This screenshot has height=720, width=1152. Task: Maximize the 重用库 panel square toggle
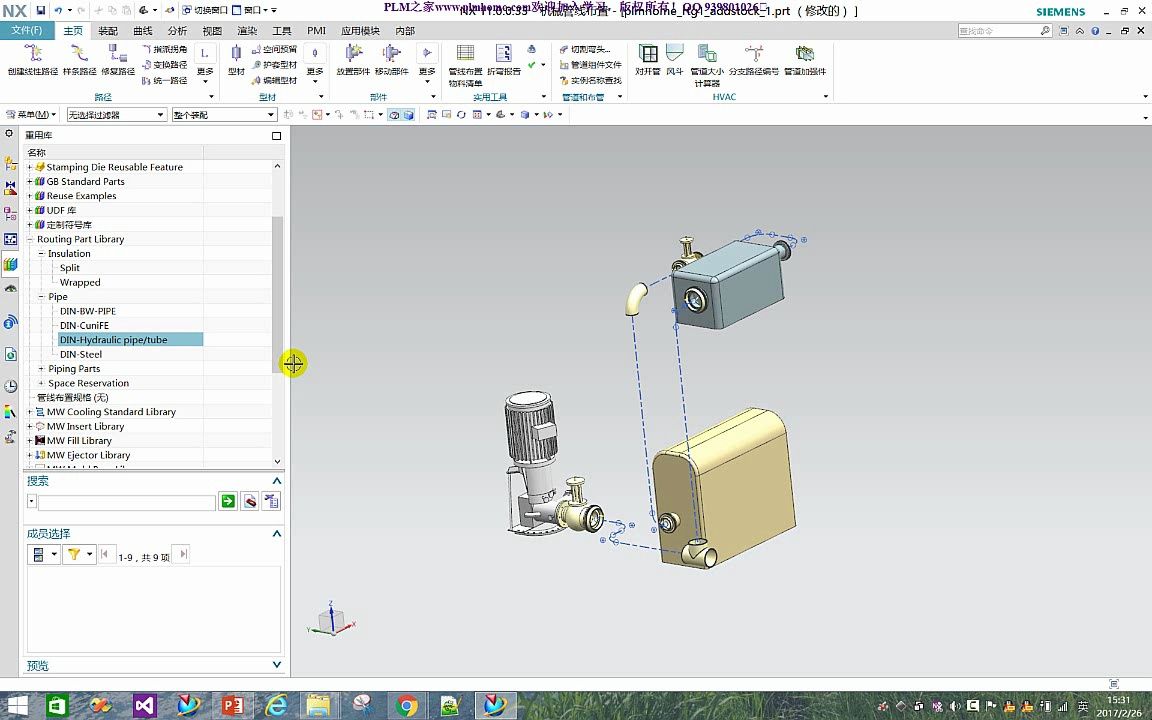(276, 135)
